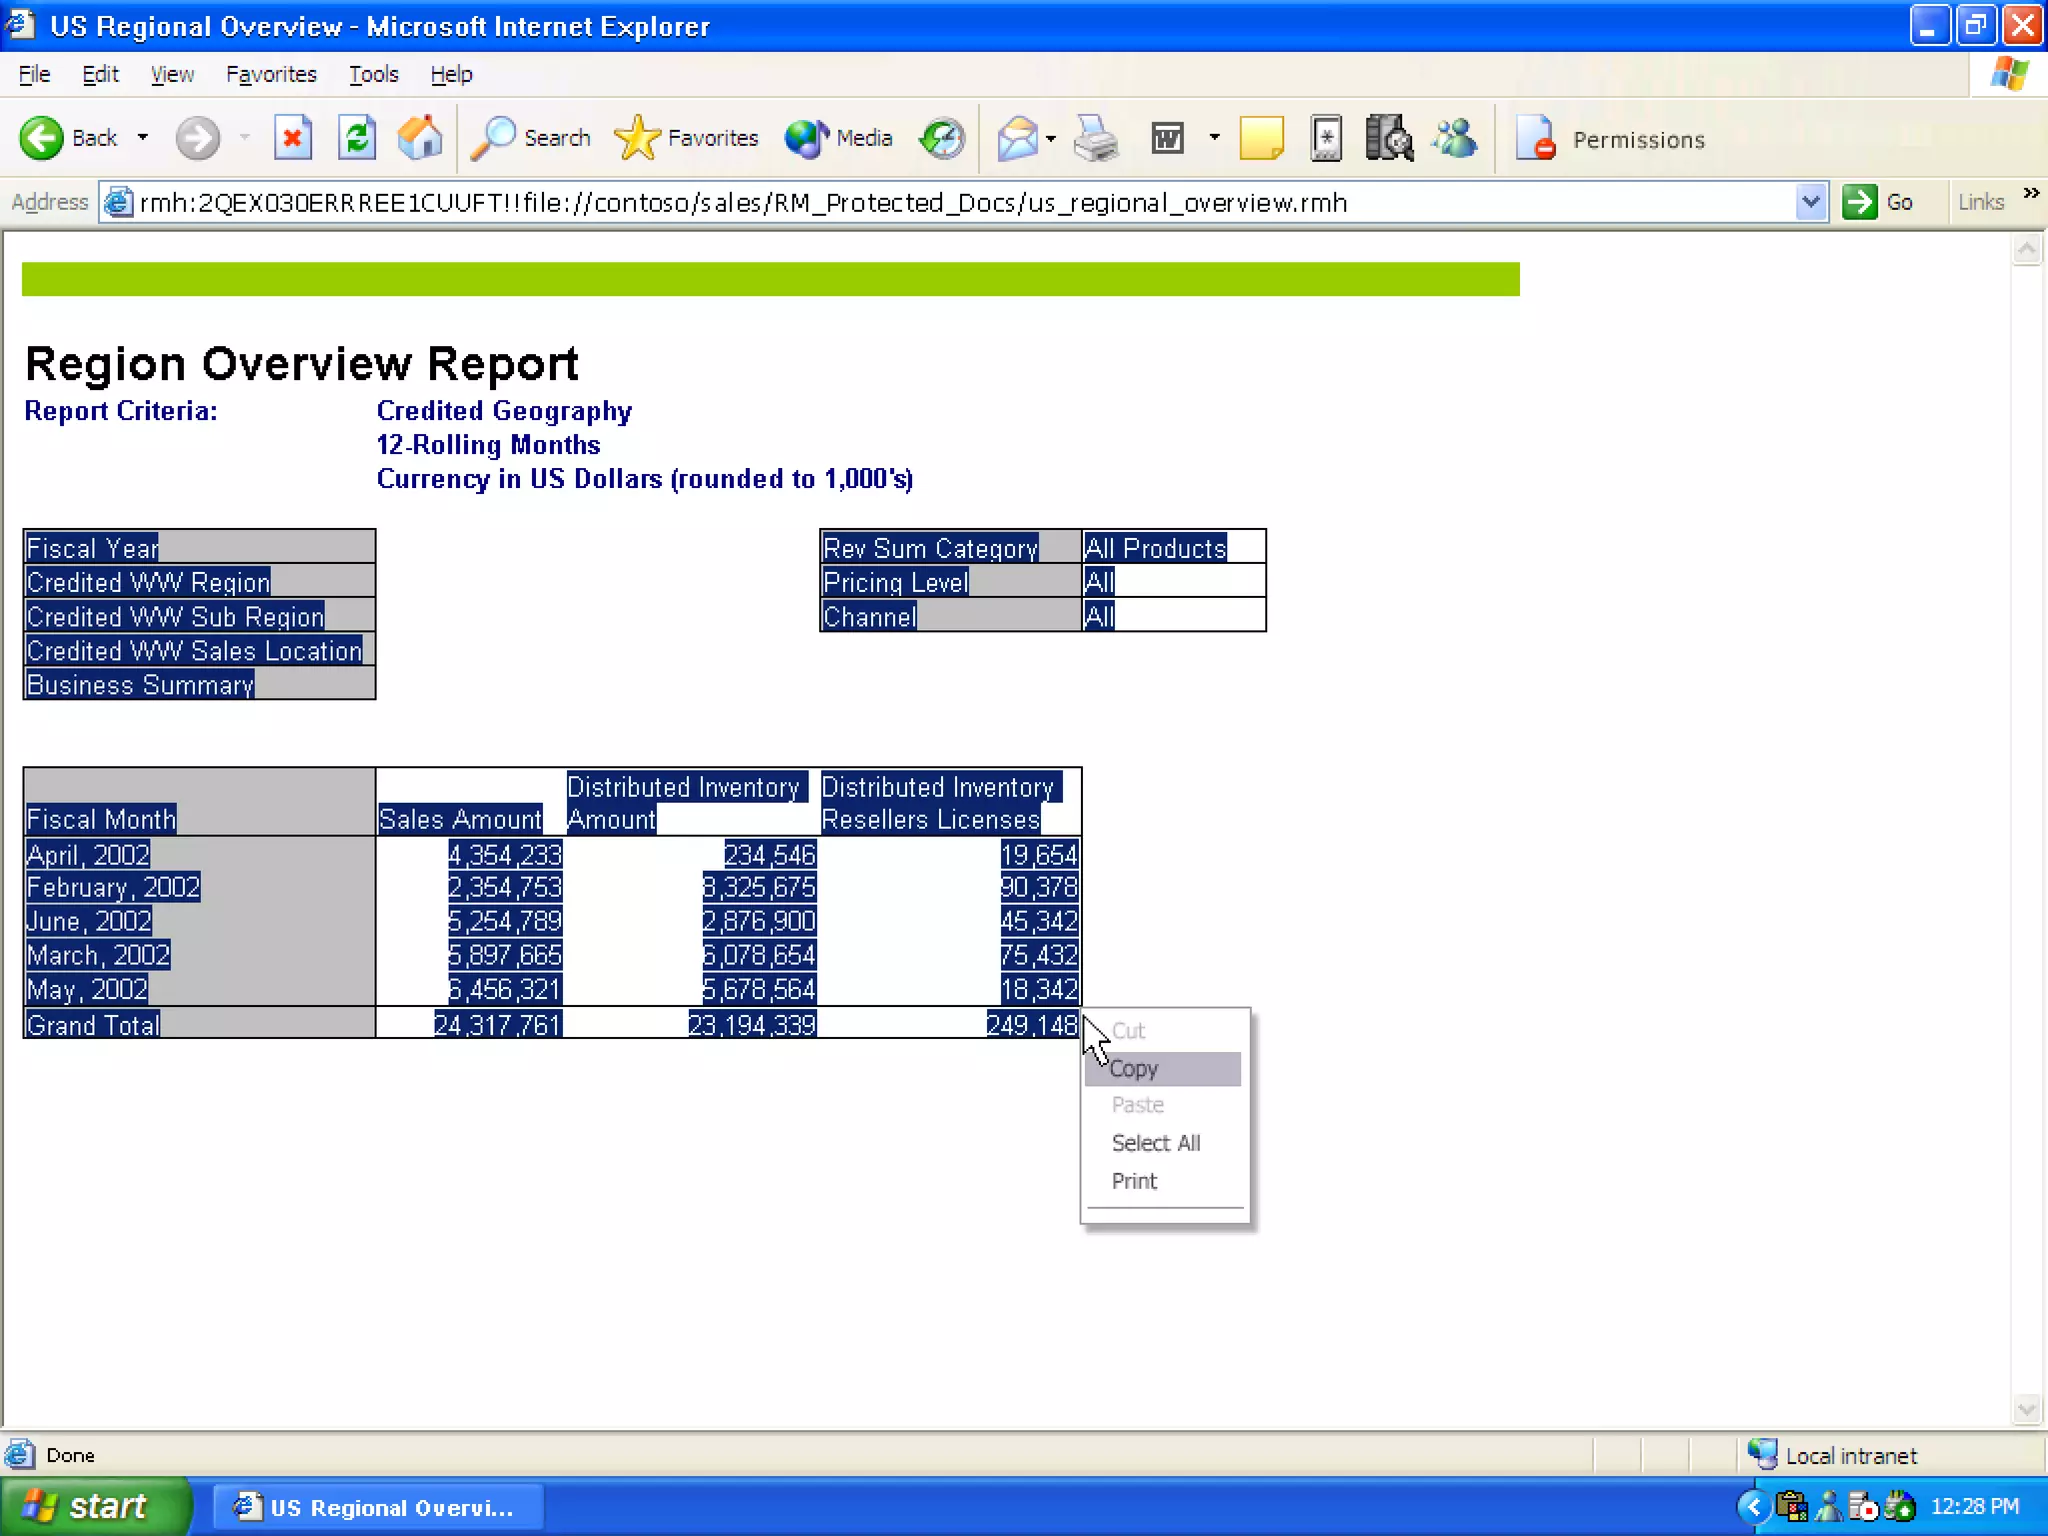Image resolution: width=2048 pixels, height=1536 pixels.
Task: Open the History toolbar icon
Action: (x=942, y=138)
